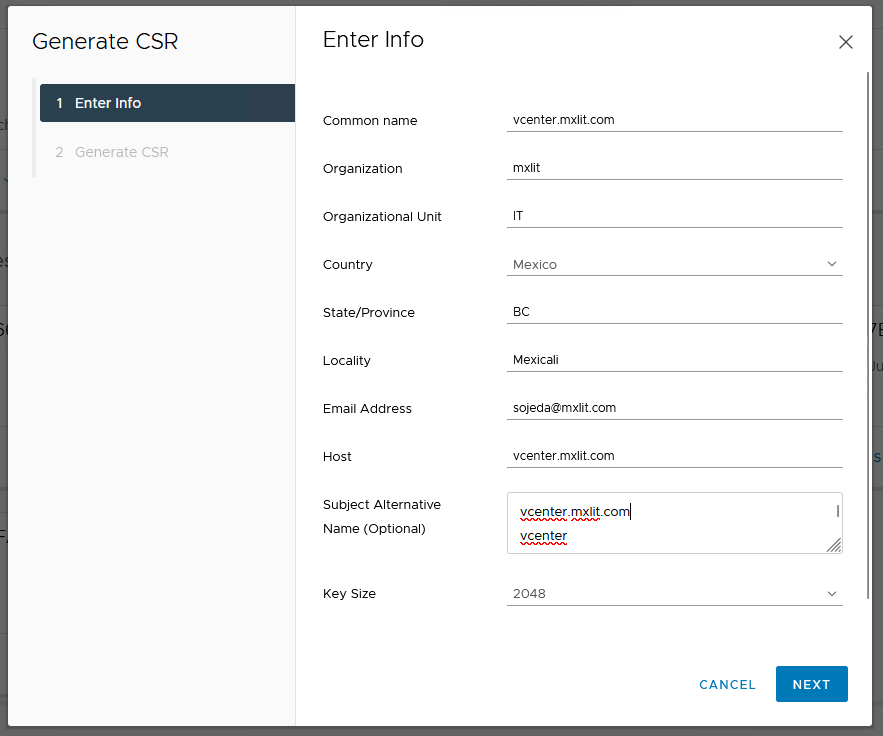Select step 1 Enter Info
This screenshot has width=883, height=736.
pyautogui.click(x=167, y=103)
